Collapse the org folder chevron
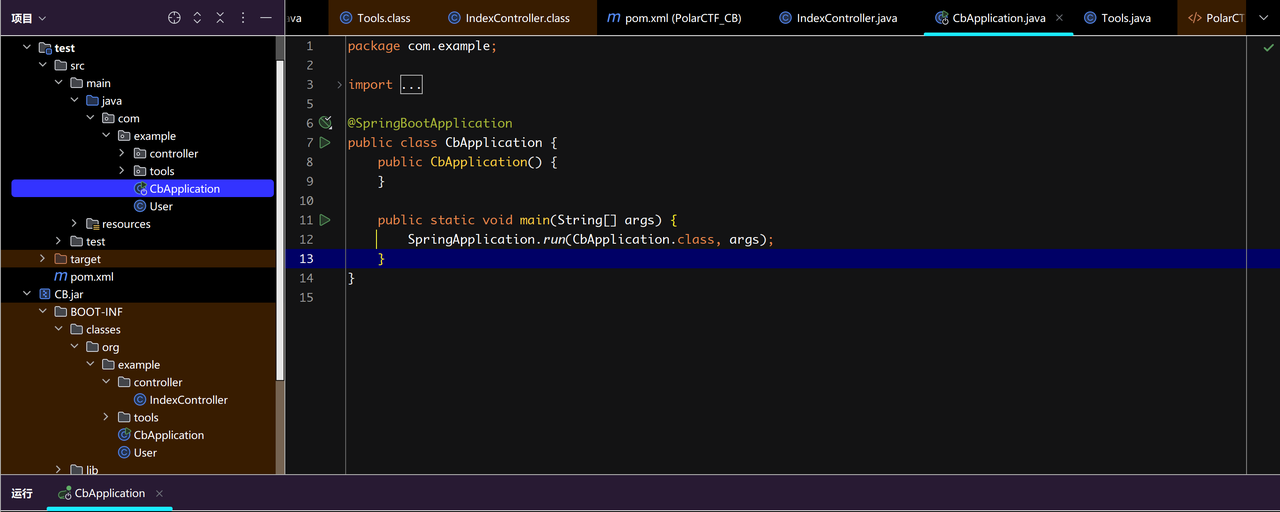Viewport: 1280px width, 512px height. coord(75,347)
